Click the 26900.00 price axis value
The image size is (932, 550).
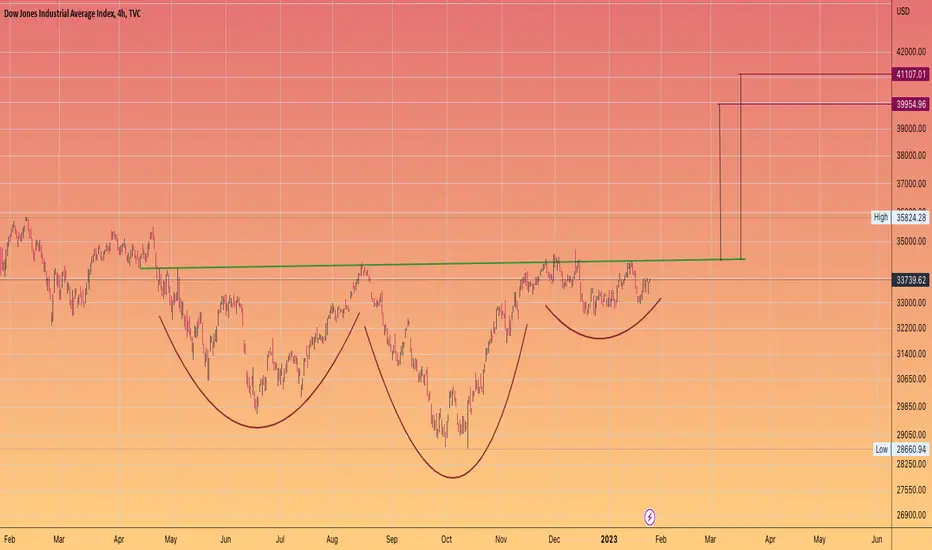[911, 515]
